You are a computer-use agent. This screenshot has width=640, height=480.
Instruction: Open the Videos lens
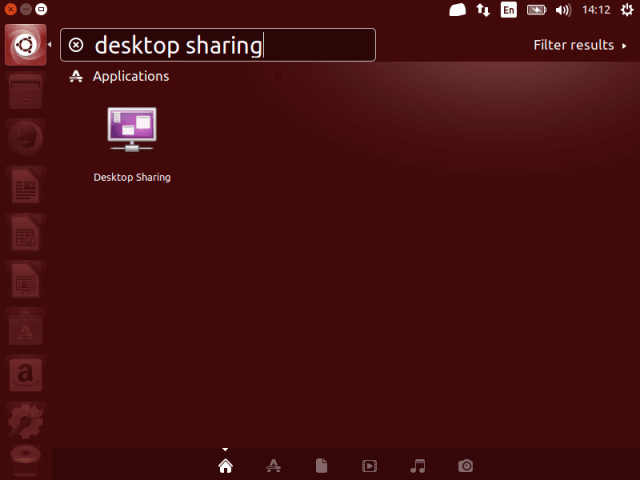point(369,465)
